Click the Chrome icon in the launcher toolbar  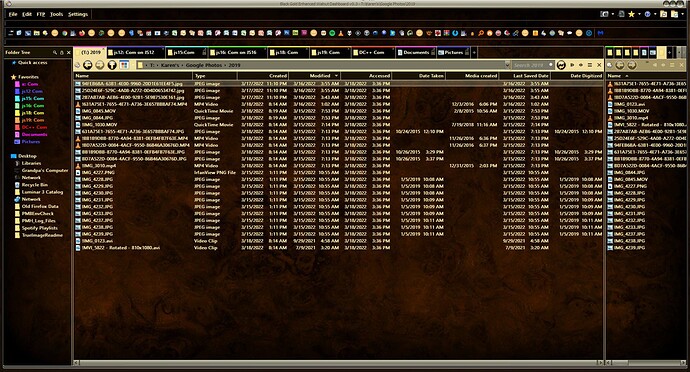pyautogui.click(x=64, y=33)
